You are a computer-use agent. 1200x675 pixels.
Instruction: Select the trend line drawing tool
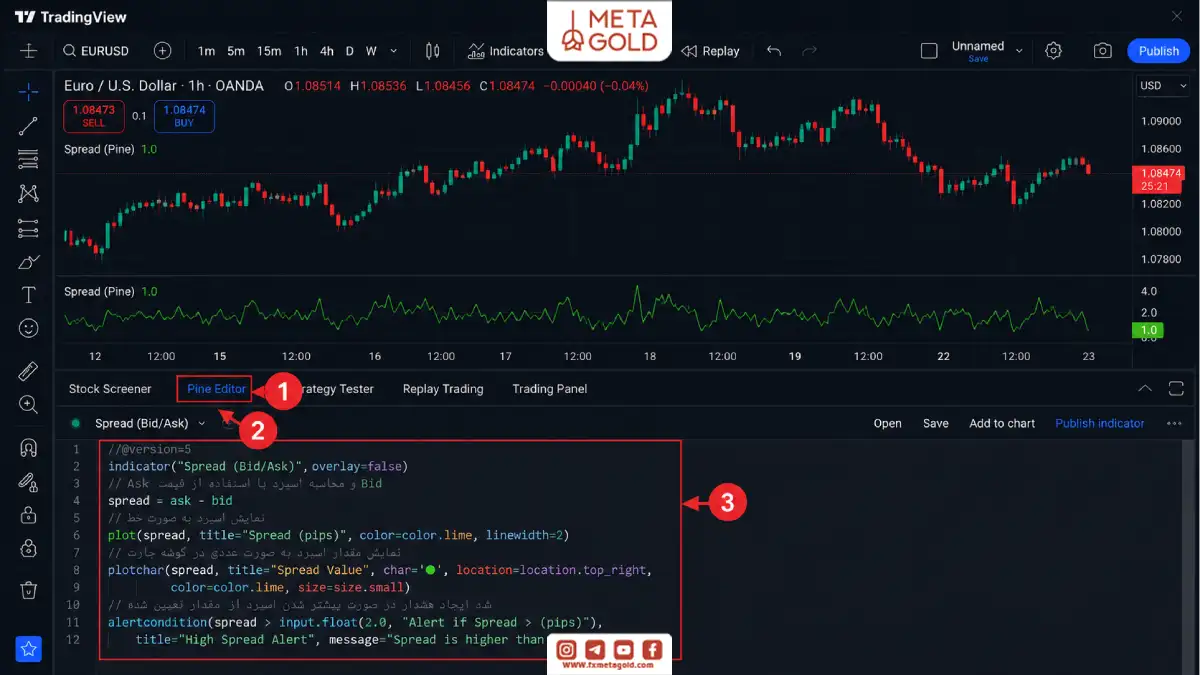click(28, 126)
